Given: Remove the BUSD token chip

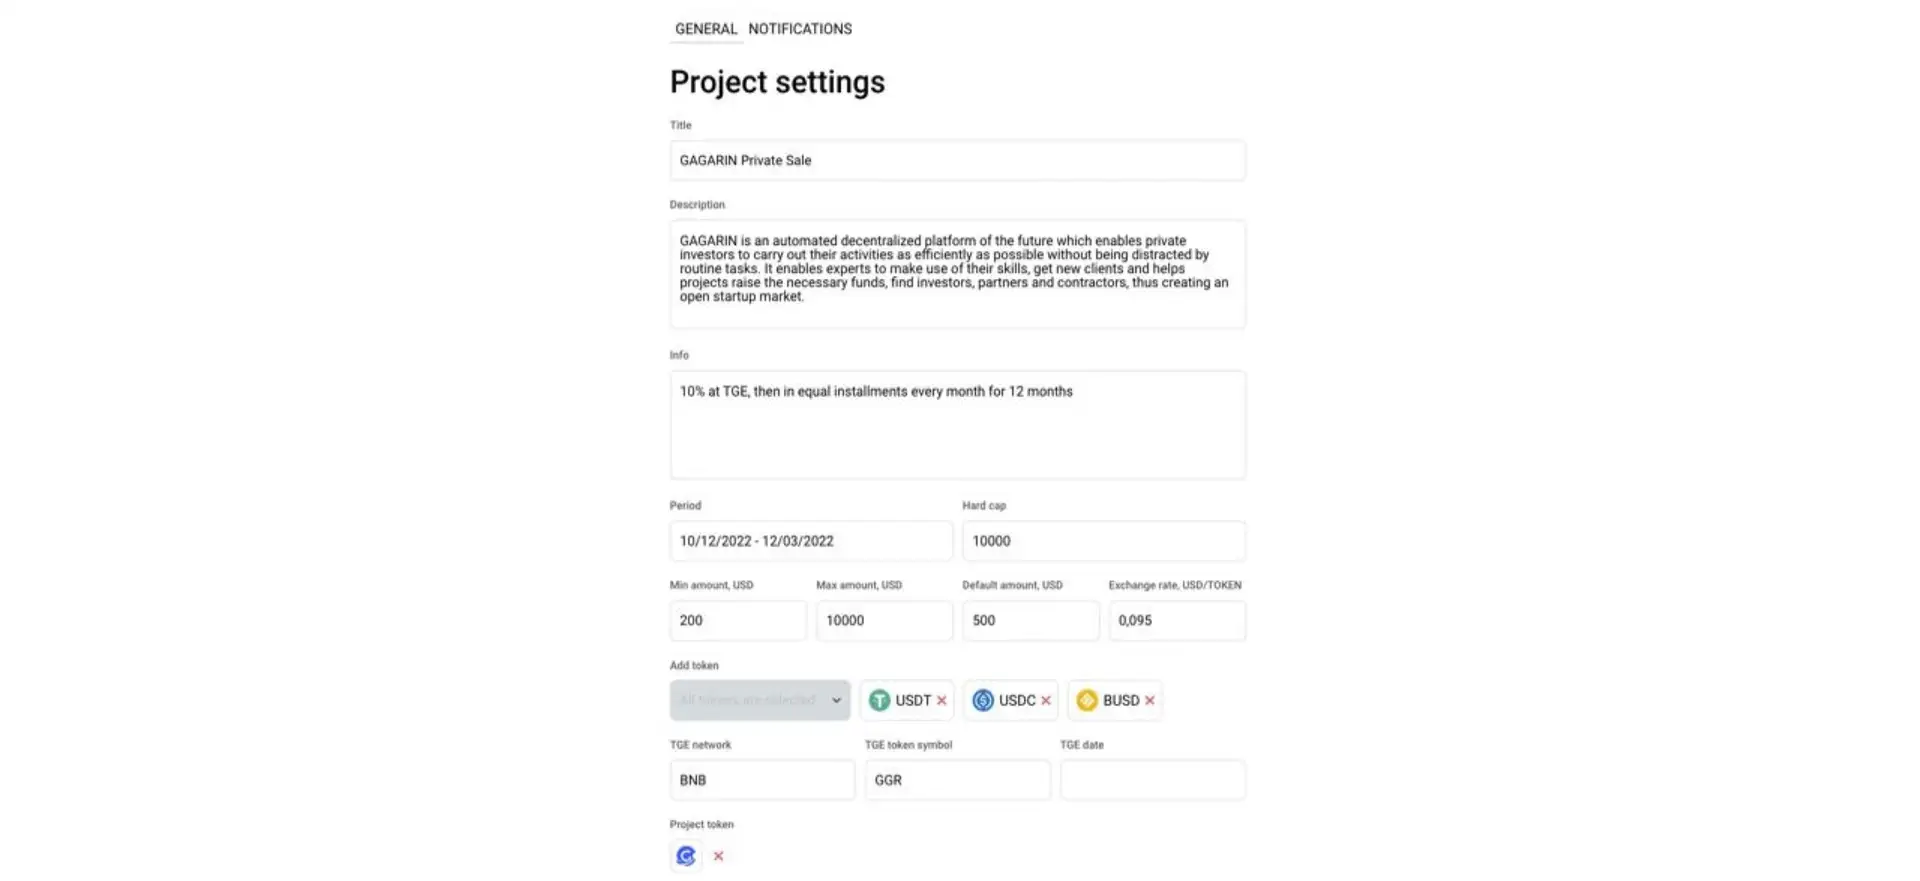Looking at the screenshot, I should [1150, 701].
